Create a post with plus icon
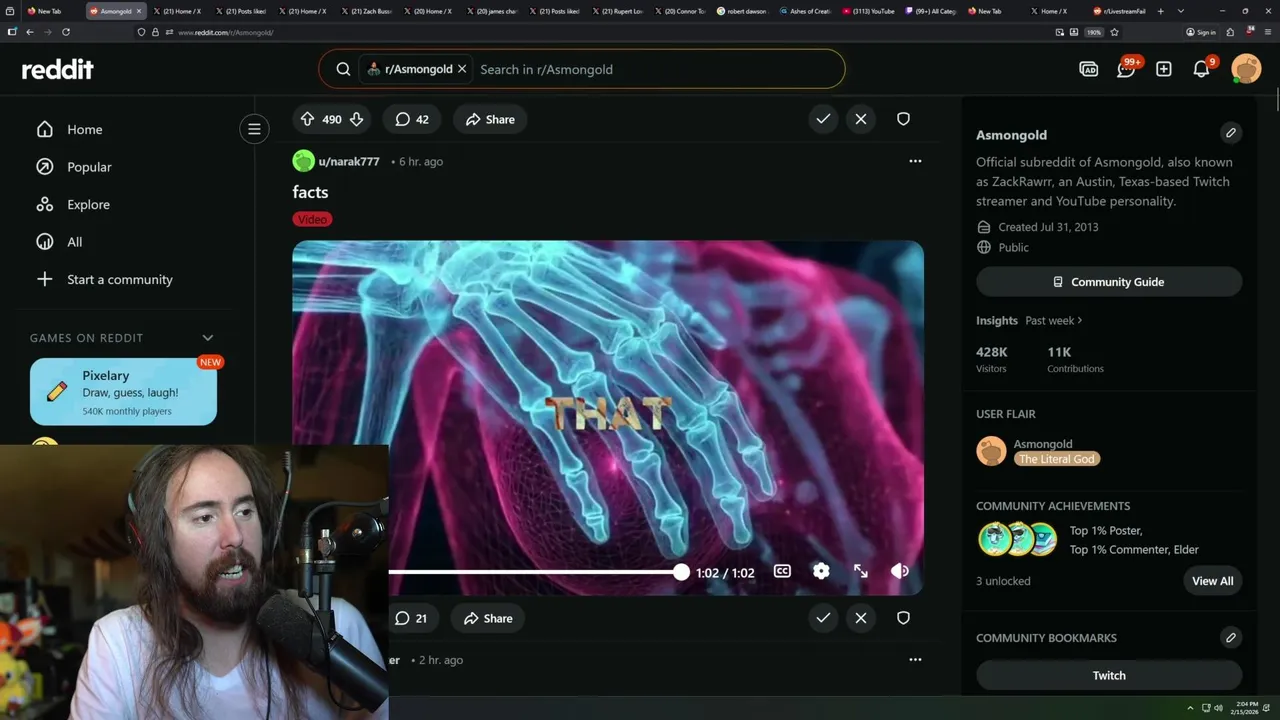The height and width of the screenshot is (720, 1280). (x=1164, y=69)
